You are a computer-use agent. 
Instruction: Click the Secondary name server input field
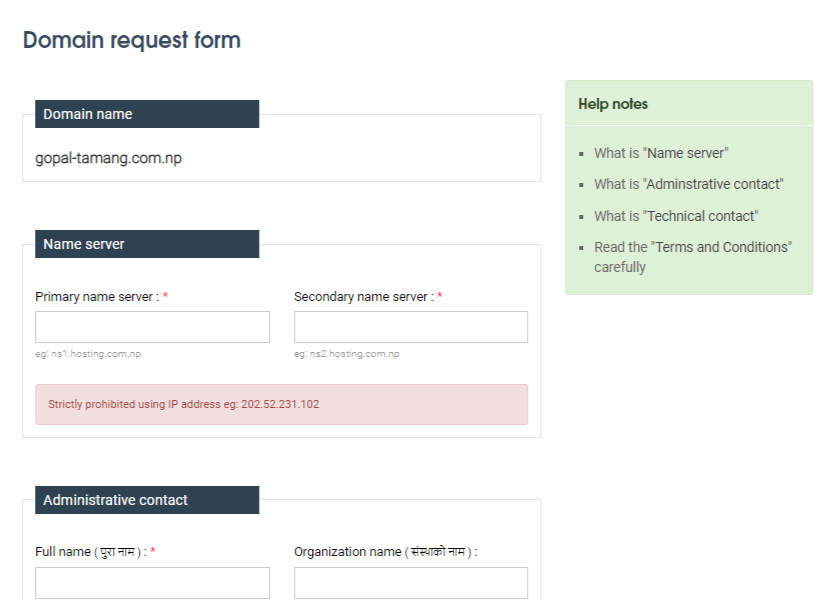411,326
